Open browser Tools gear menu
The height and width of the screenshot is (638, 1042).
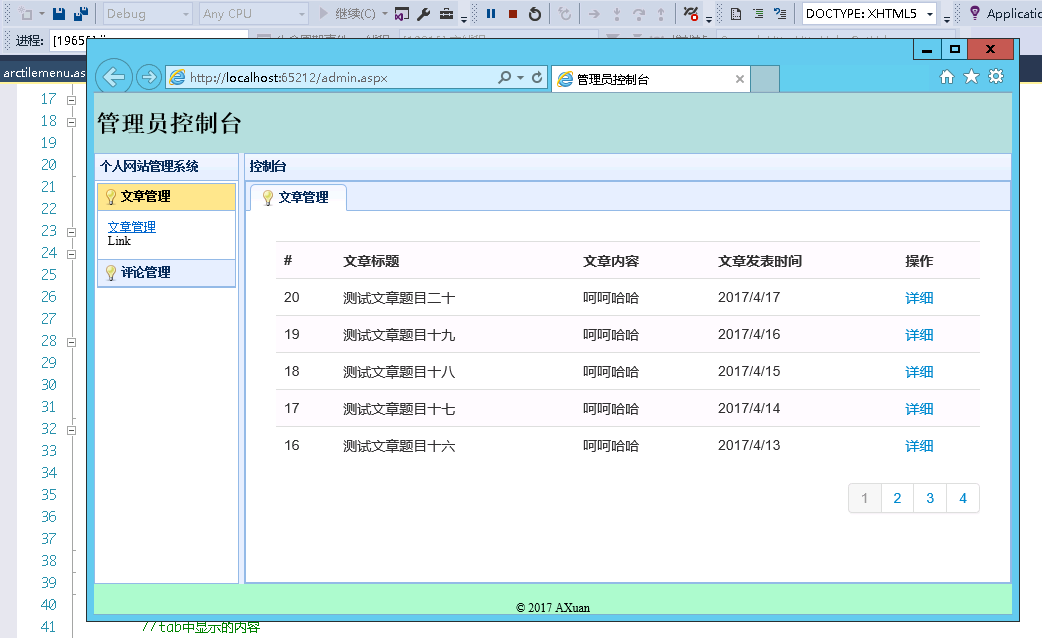[x=995, y=76]
